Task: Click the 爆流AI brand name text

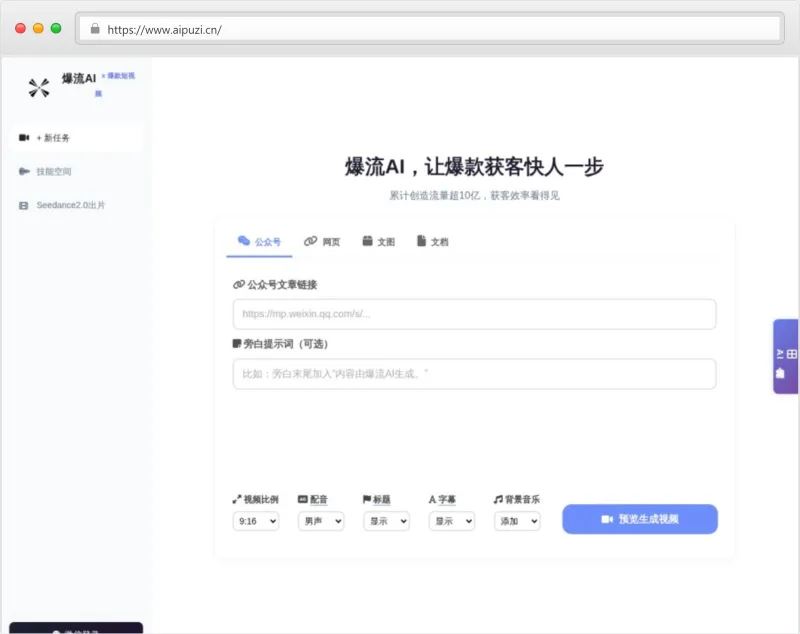Action: (79, 79)
